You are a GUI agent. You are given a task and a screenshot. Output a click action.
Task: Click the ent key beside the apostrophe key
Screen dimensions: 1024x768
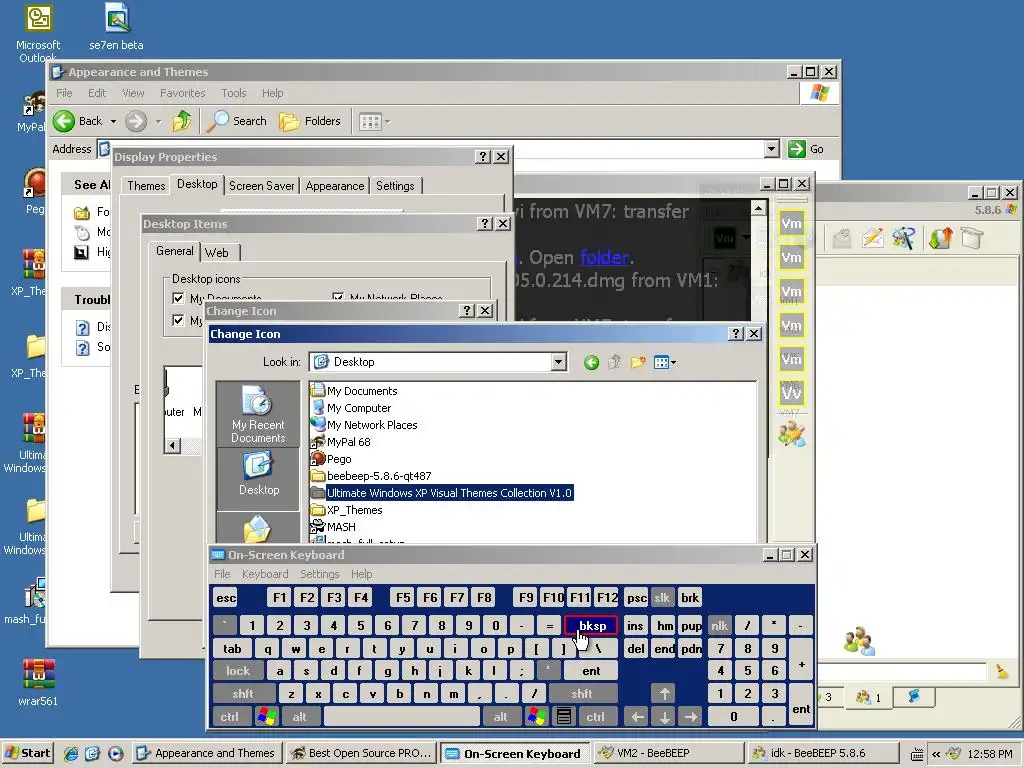pos(591,671)
